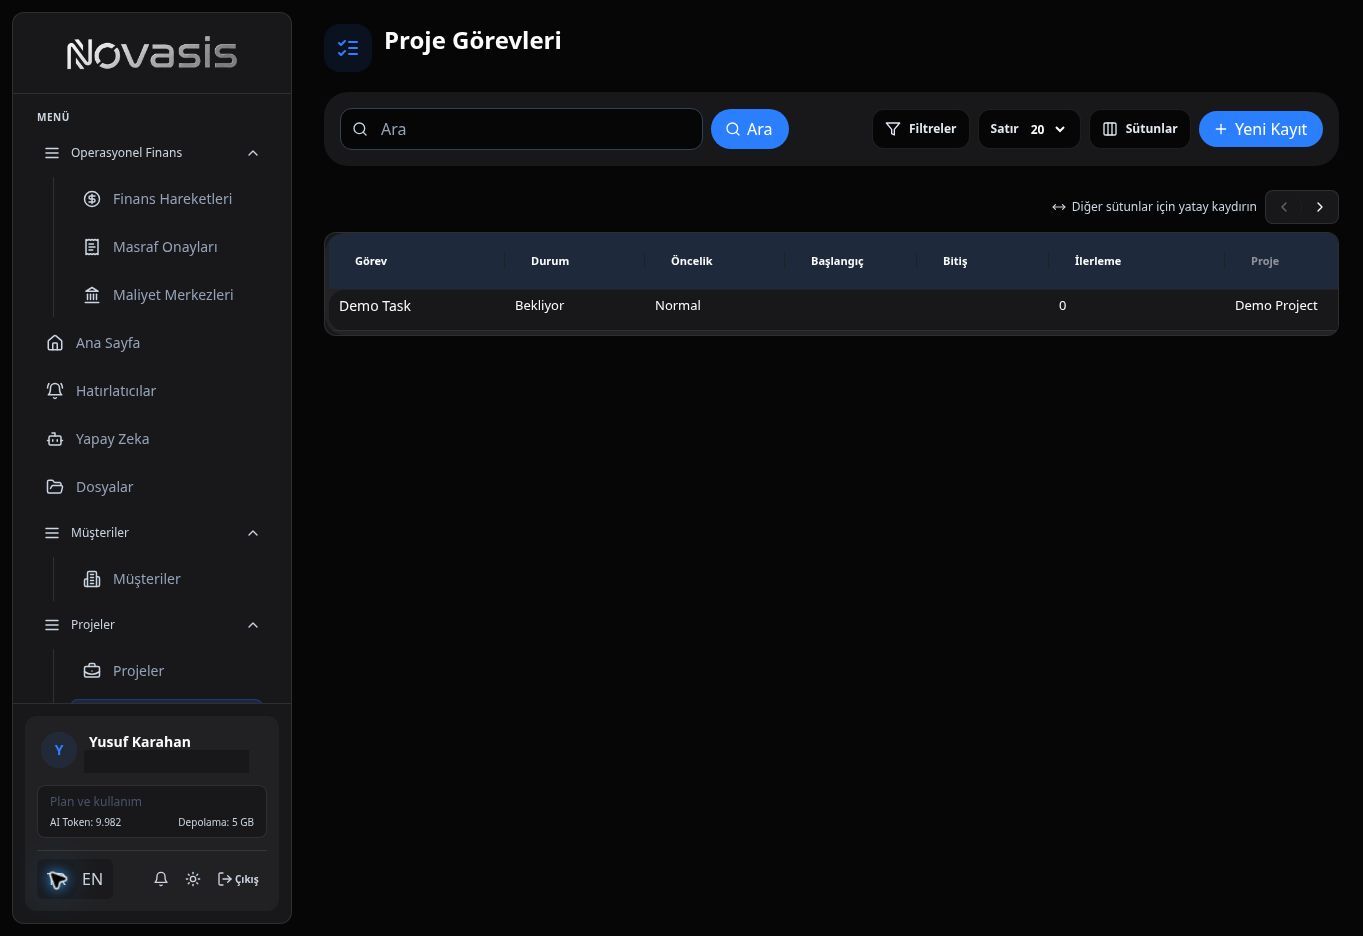Open Finans Hareketleri from the sidebar
The height and width of the screenshot is (936, 1363).
pos(166,199)
